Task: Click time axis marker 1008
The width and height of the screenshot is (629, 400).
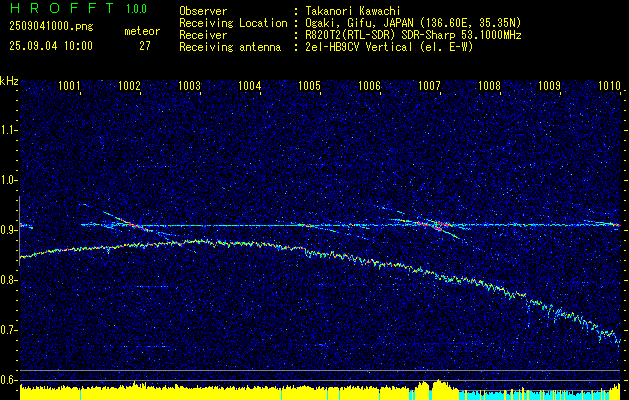Action: pyautogui.click(x=489, y=86)
